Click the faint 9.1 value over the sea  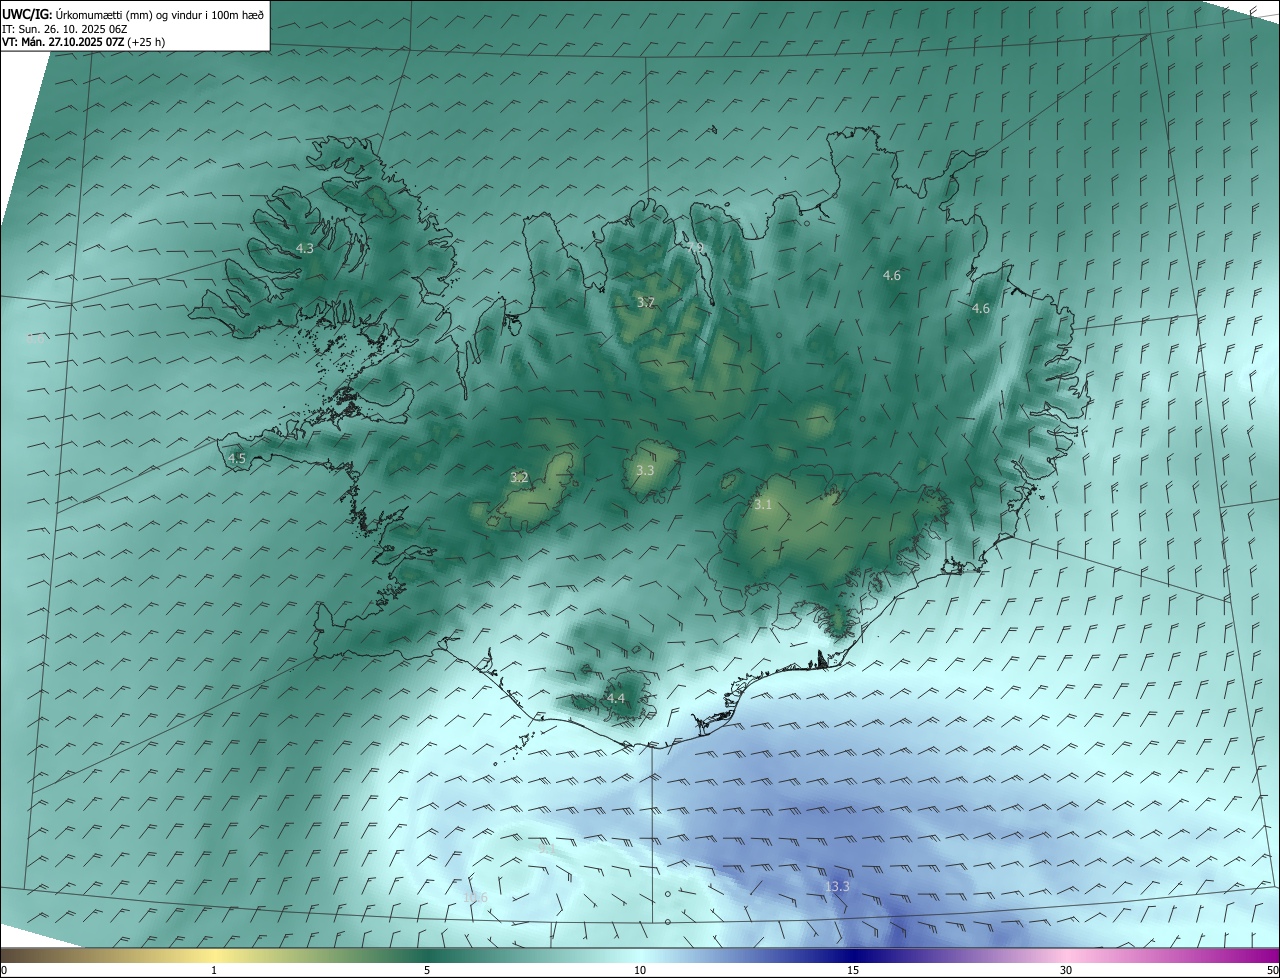[545, 847]
